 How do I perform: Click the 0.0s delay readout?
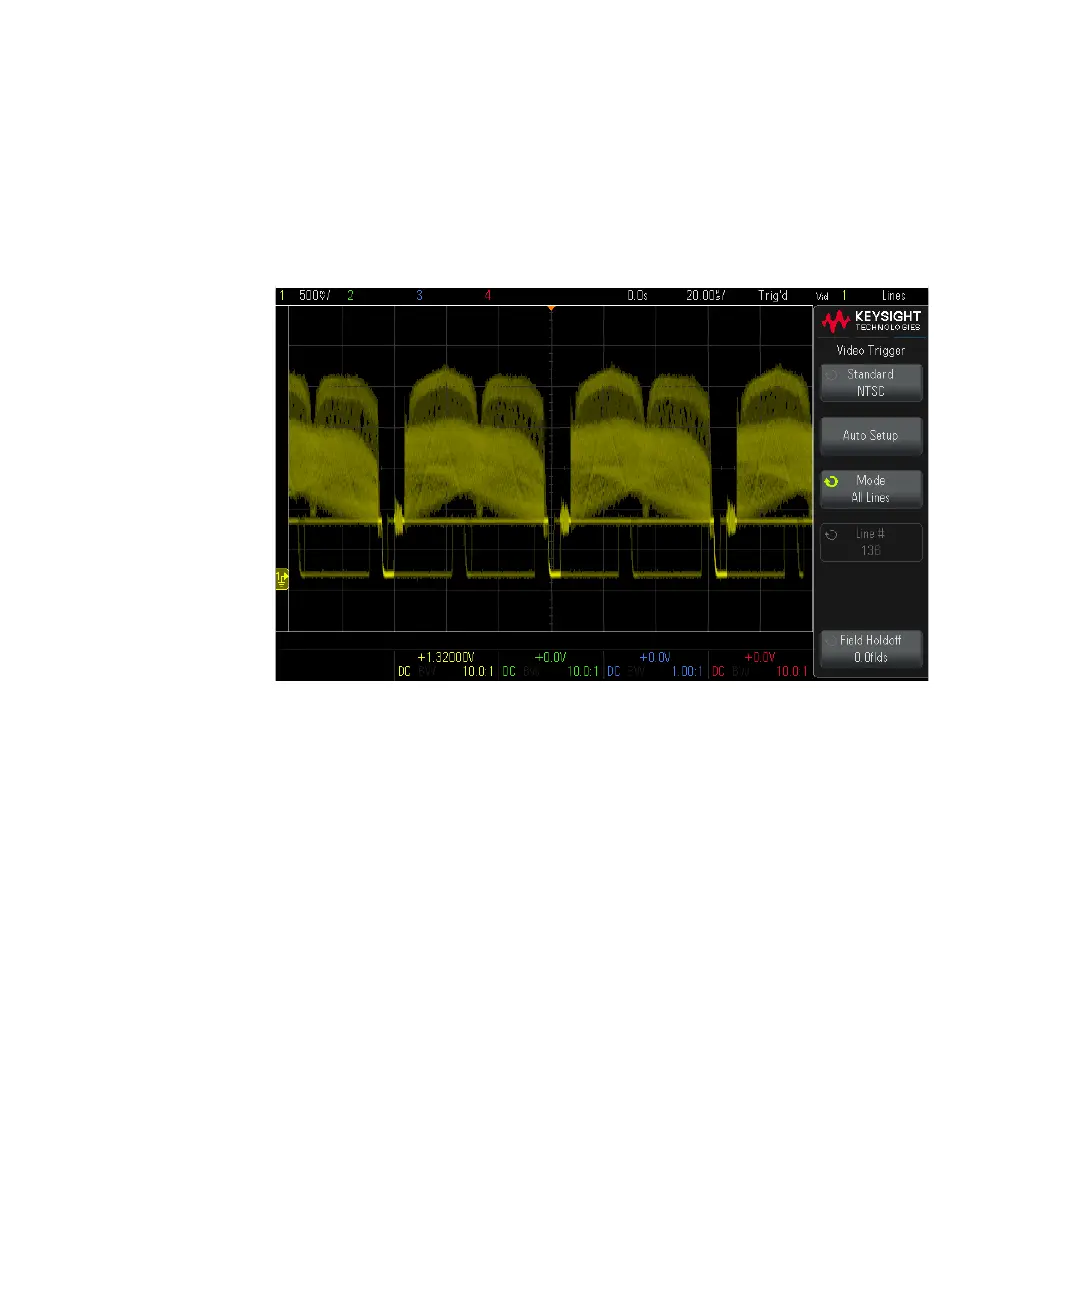pyautogui.click(x=637, y=296)
